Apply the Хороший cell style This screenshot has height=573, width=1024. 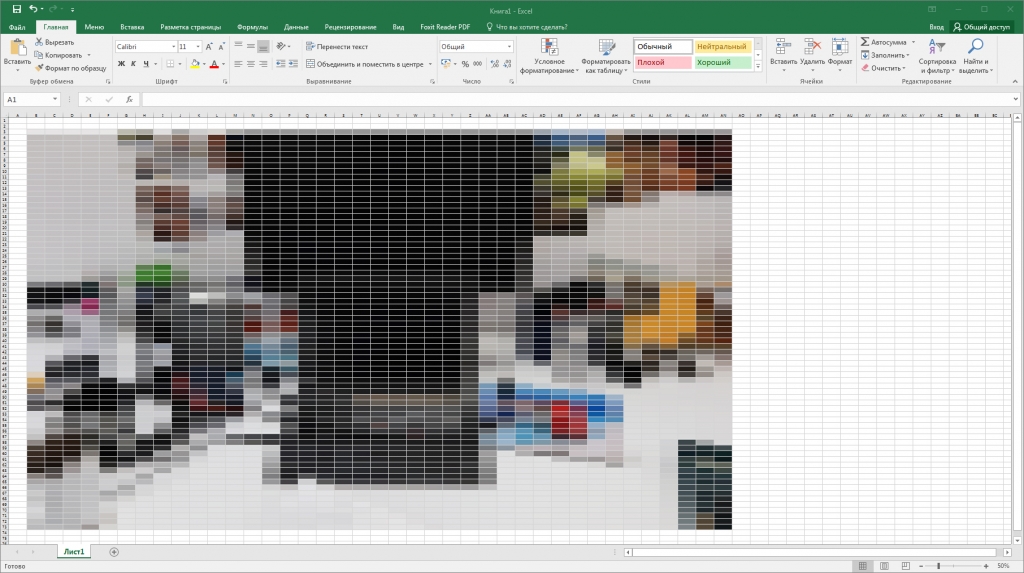pos(722,63)
